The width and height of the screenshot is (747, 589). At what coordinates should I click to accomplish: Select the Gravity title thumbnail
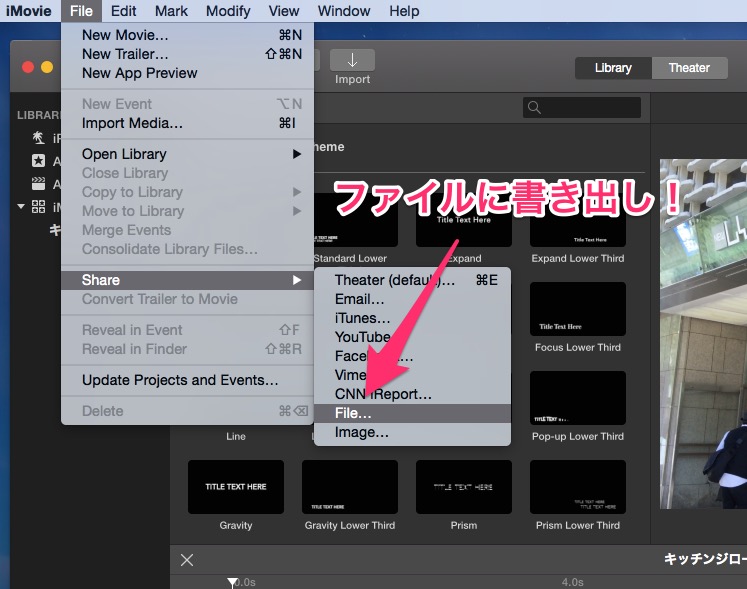point(236,487)
